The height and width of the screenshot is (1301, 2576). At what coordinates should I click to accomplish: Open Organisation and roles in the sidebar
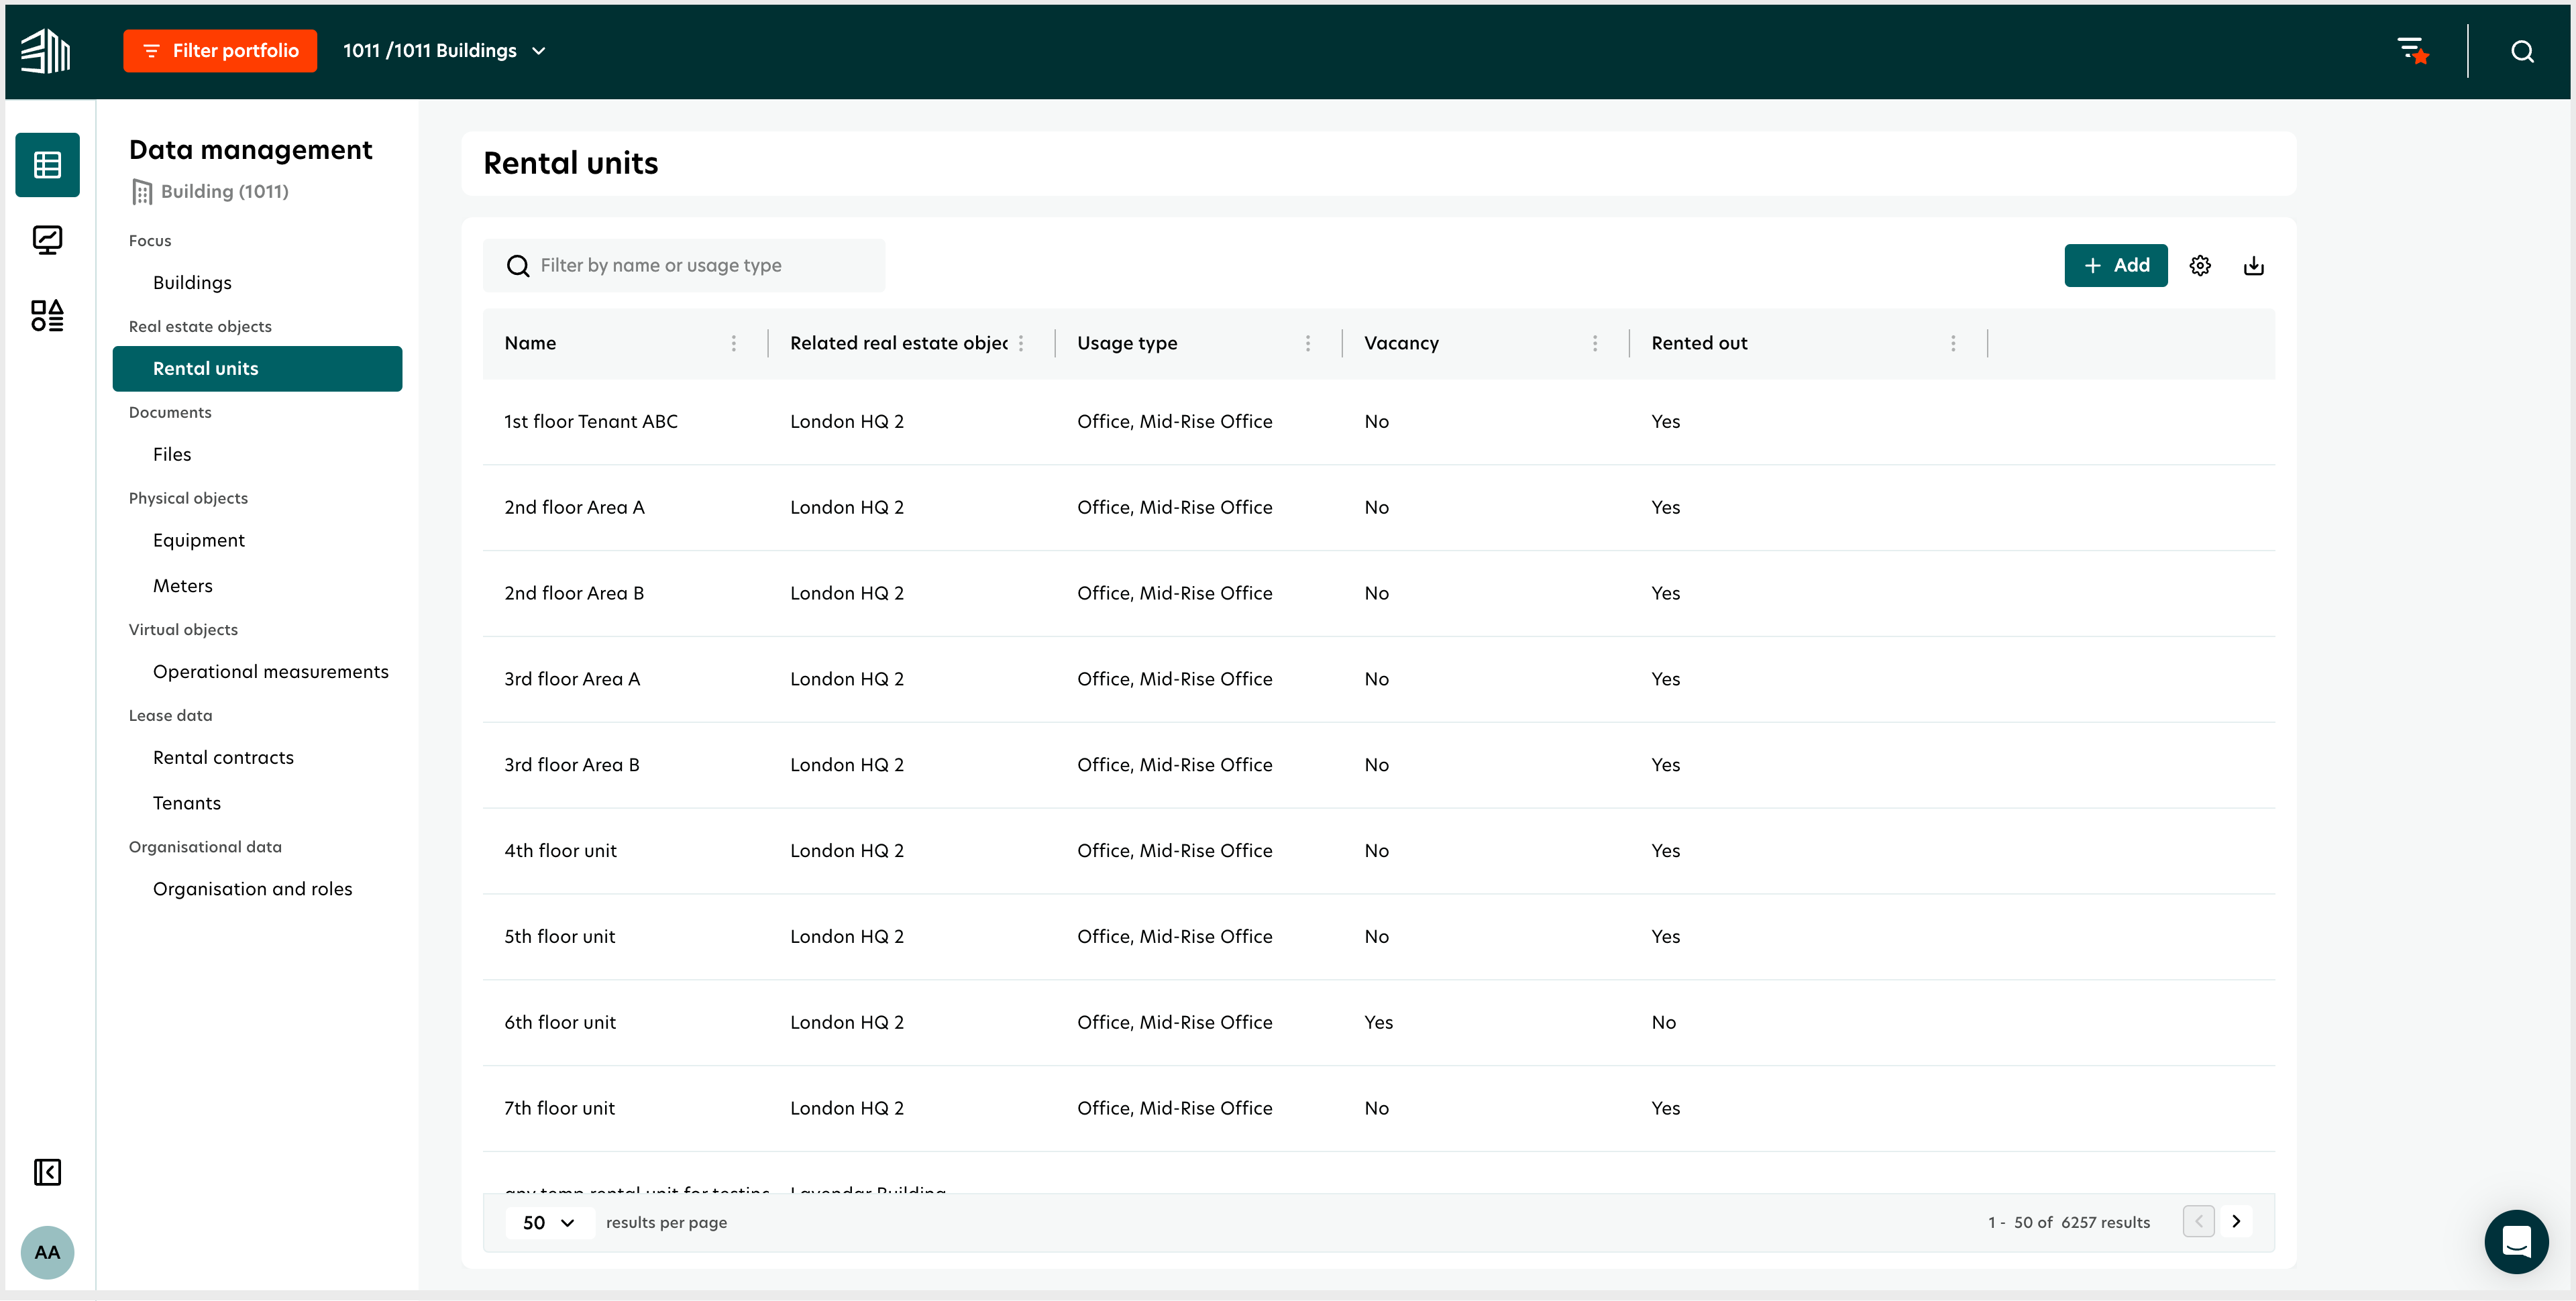pyautogui.click(x=252, y=889)
